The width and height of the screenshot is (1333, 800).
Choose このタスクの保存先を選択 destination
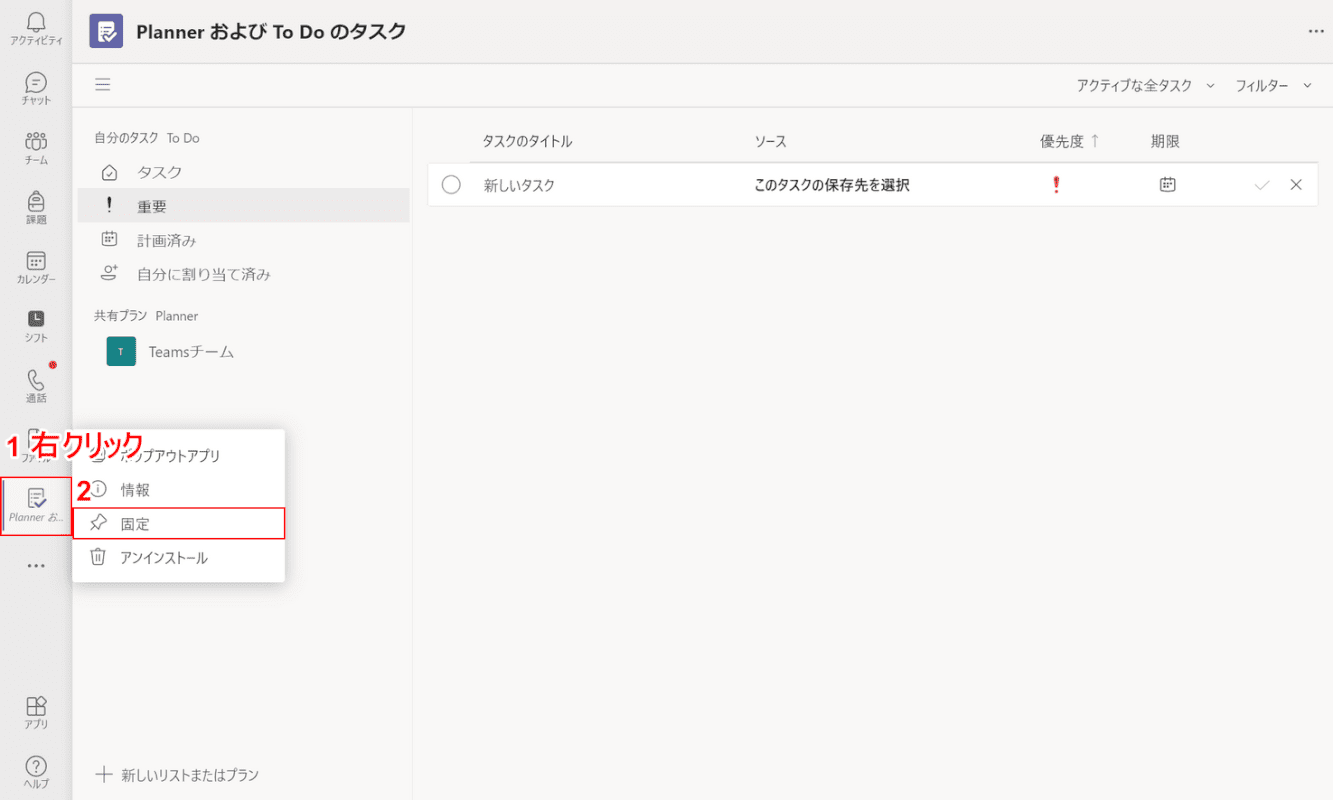pyautogui.click(x=832, y=185)
